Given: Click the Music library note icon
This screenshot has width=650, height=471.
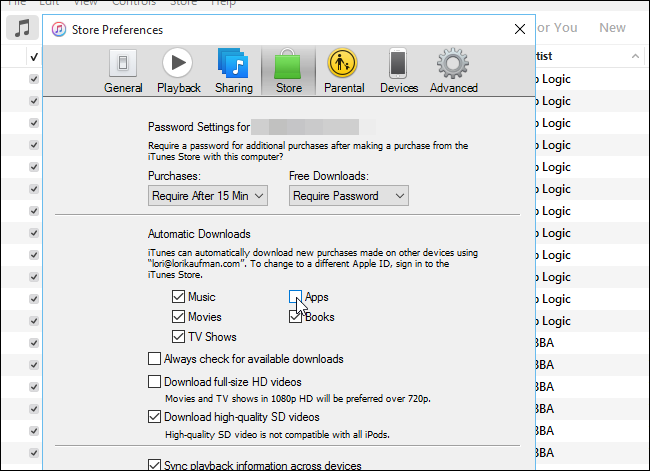Looking at the screenshot, I should 22,28.
